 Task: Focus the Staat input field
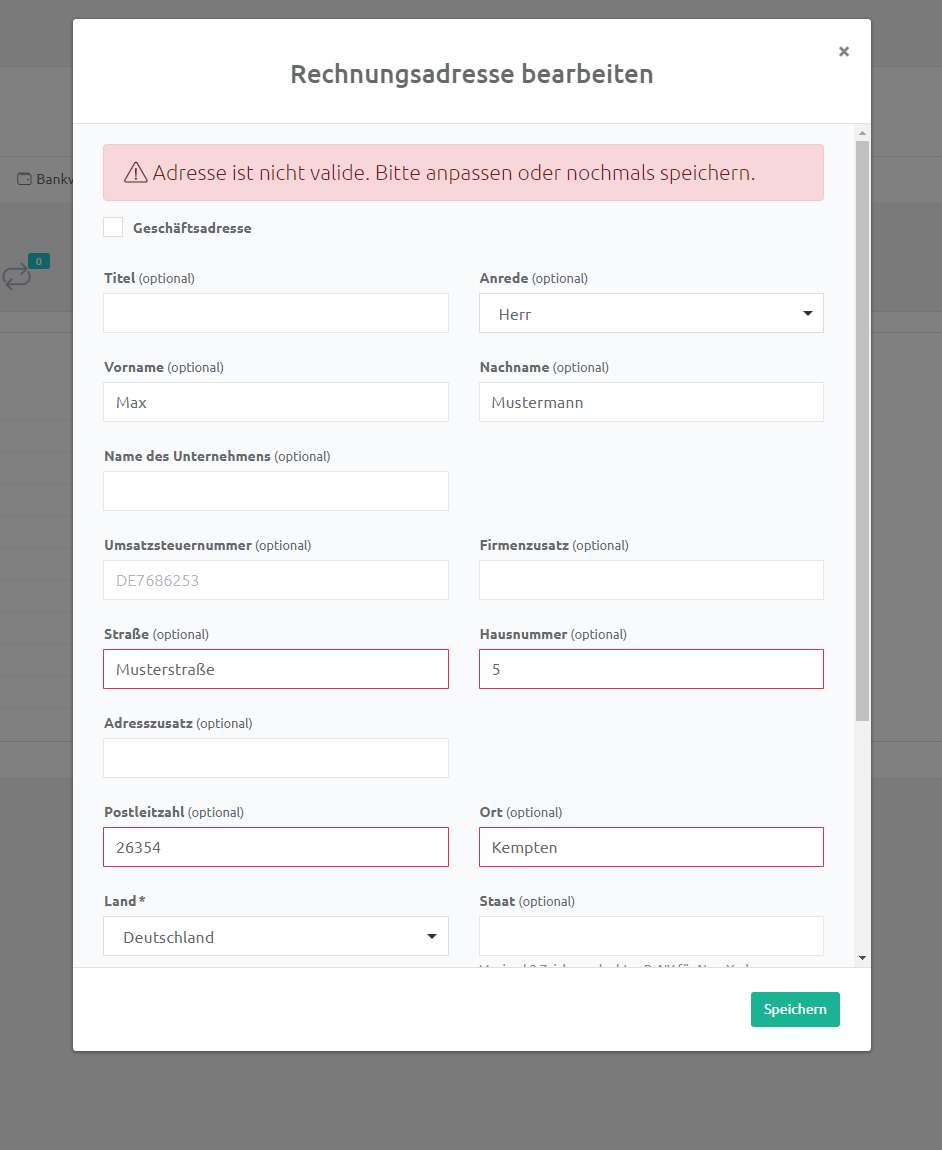point(651,936)
